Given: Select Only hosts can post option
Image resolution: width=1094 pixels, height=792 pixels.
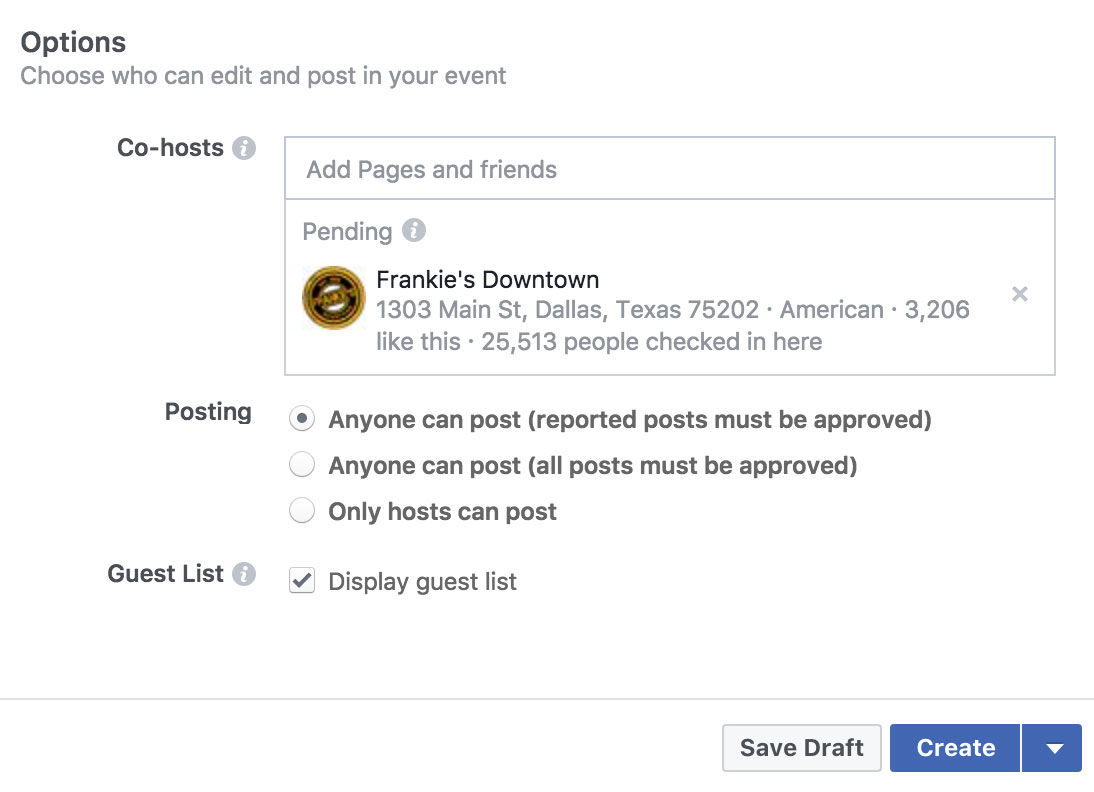Looking at the screenshot, I should [x=301, y=511].
